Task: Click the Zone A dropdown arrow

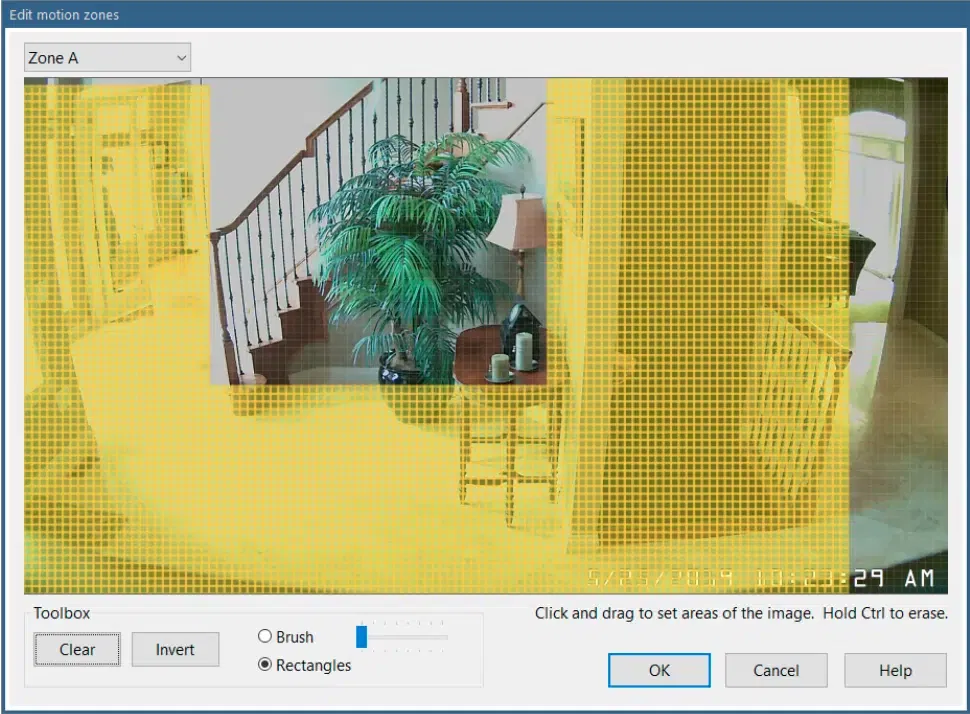Action: click(181, 58)
